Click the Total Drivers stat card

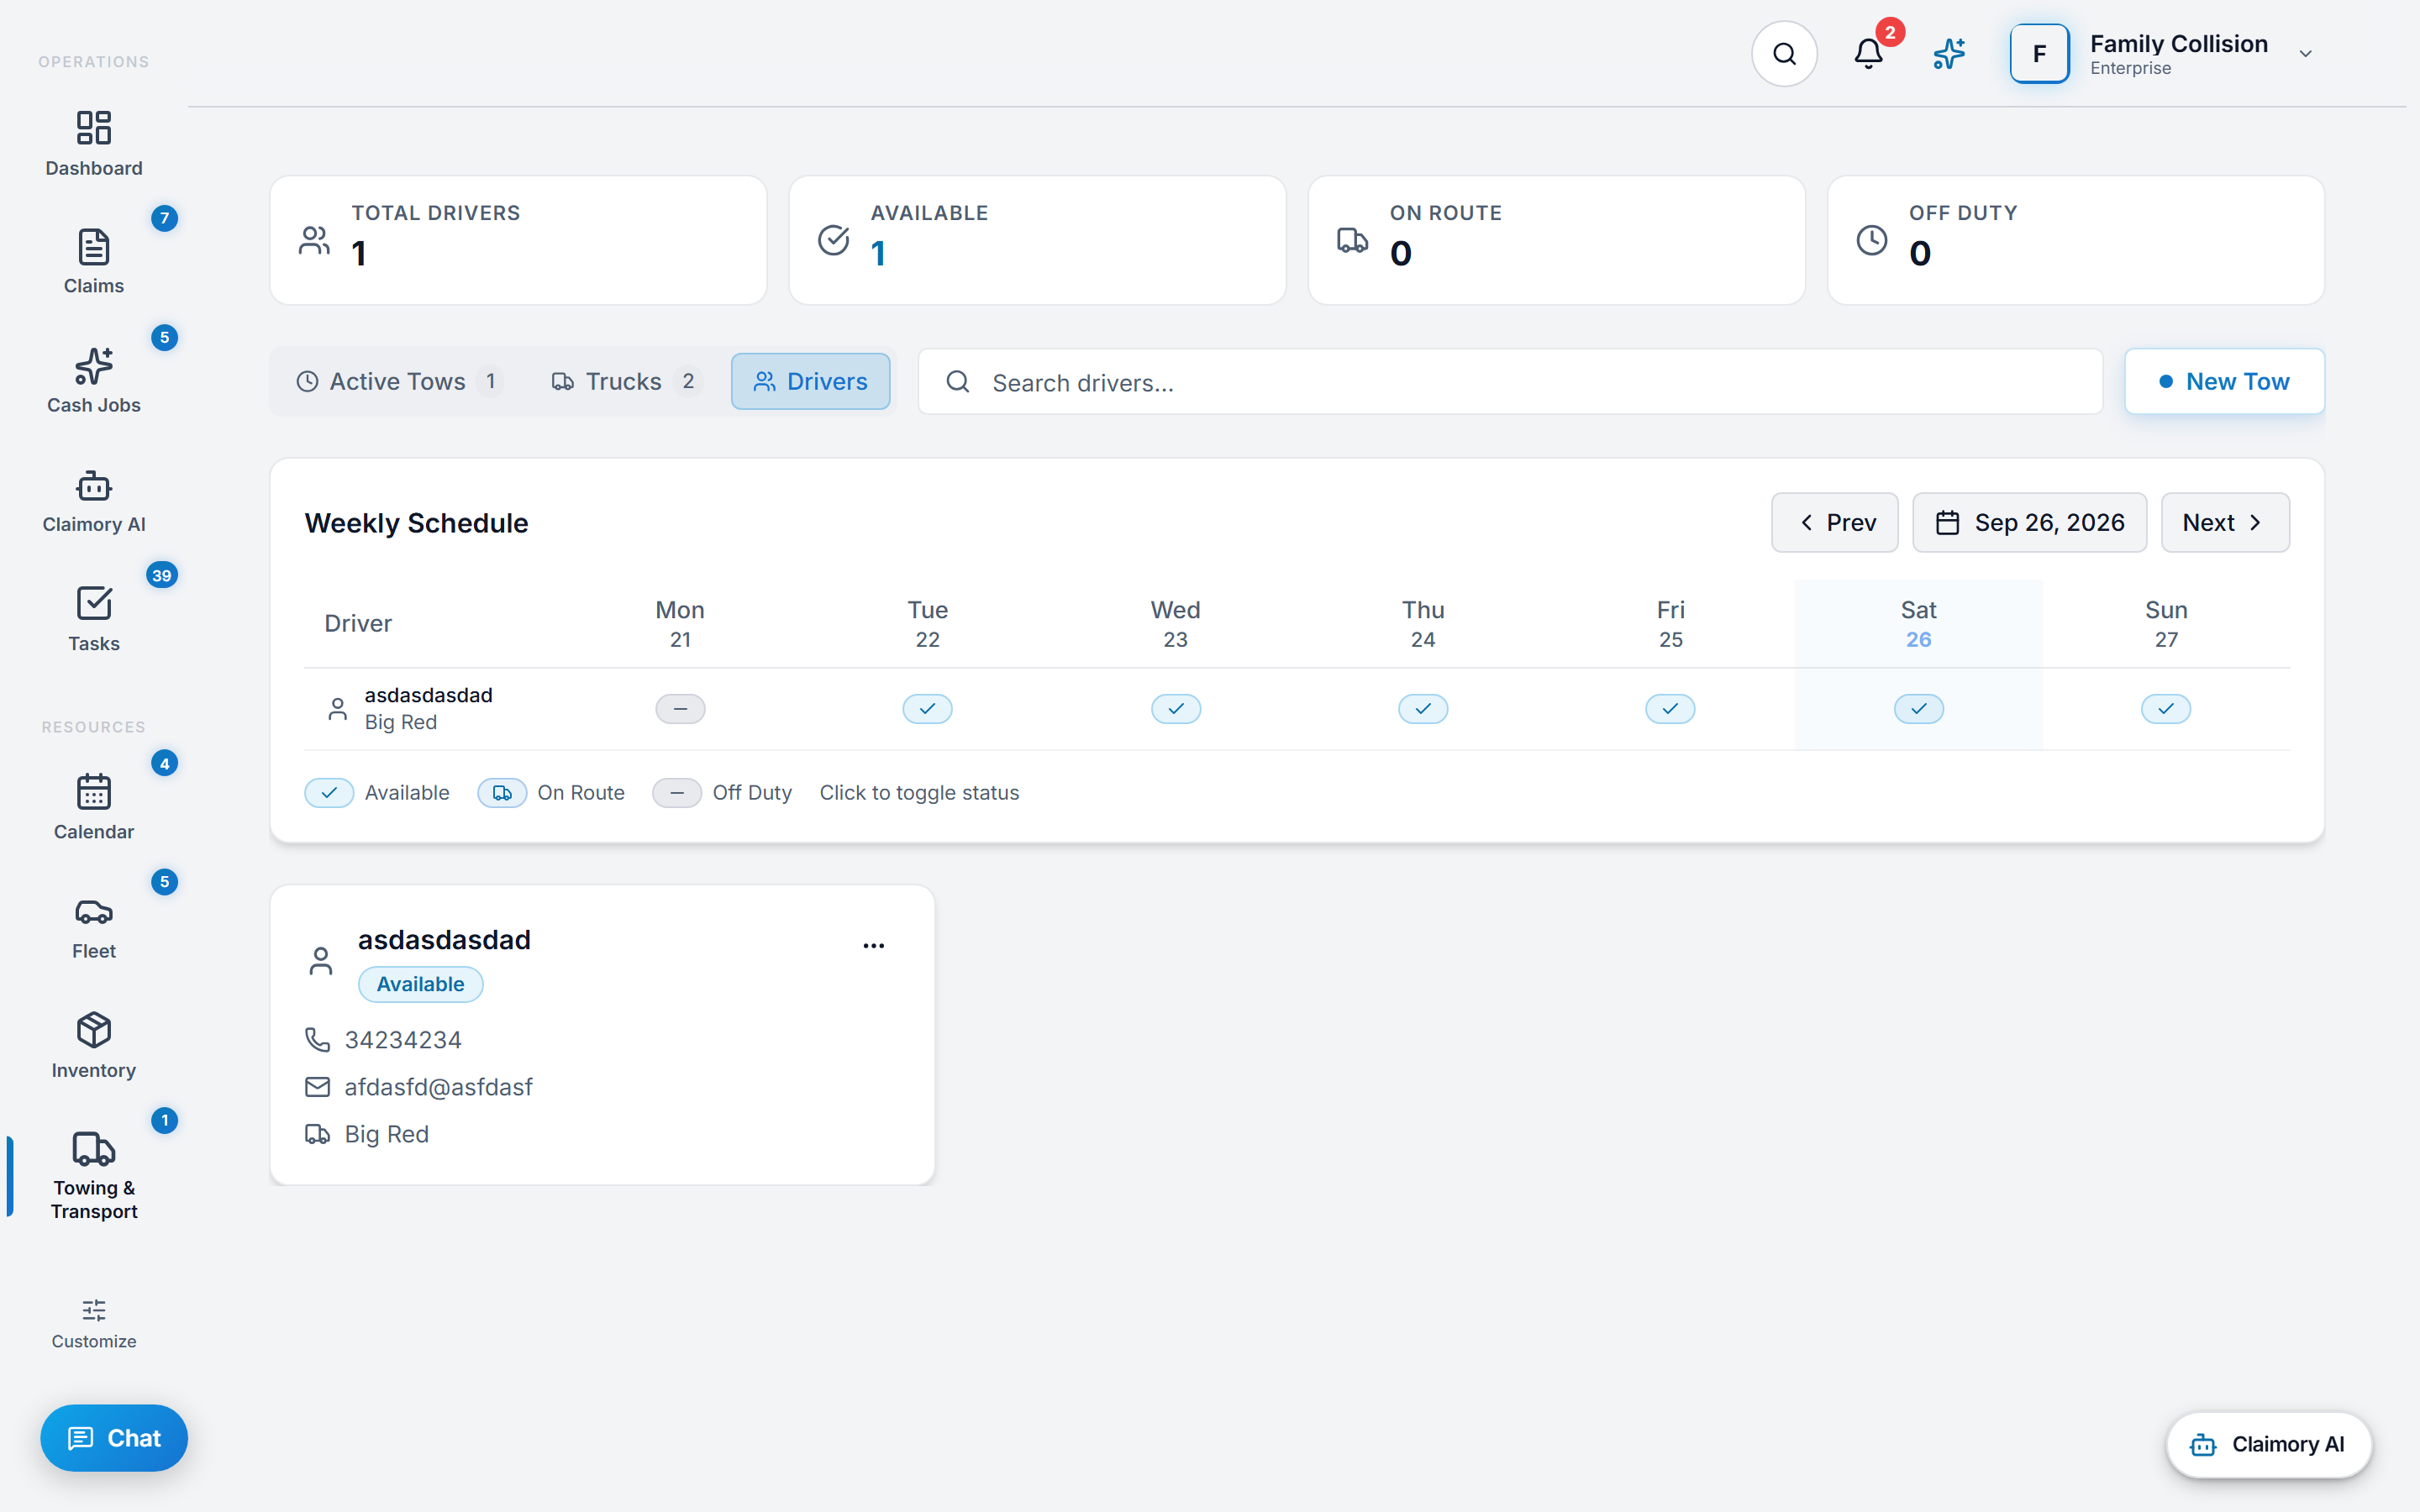518,240
